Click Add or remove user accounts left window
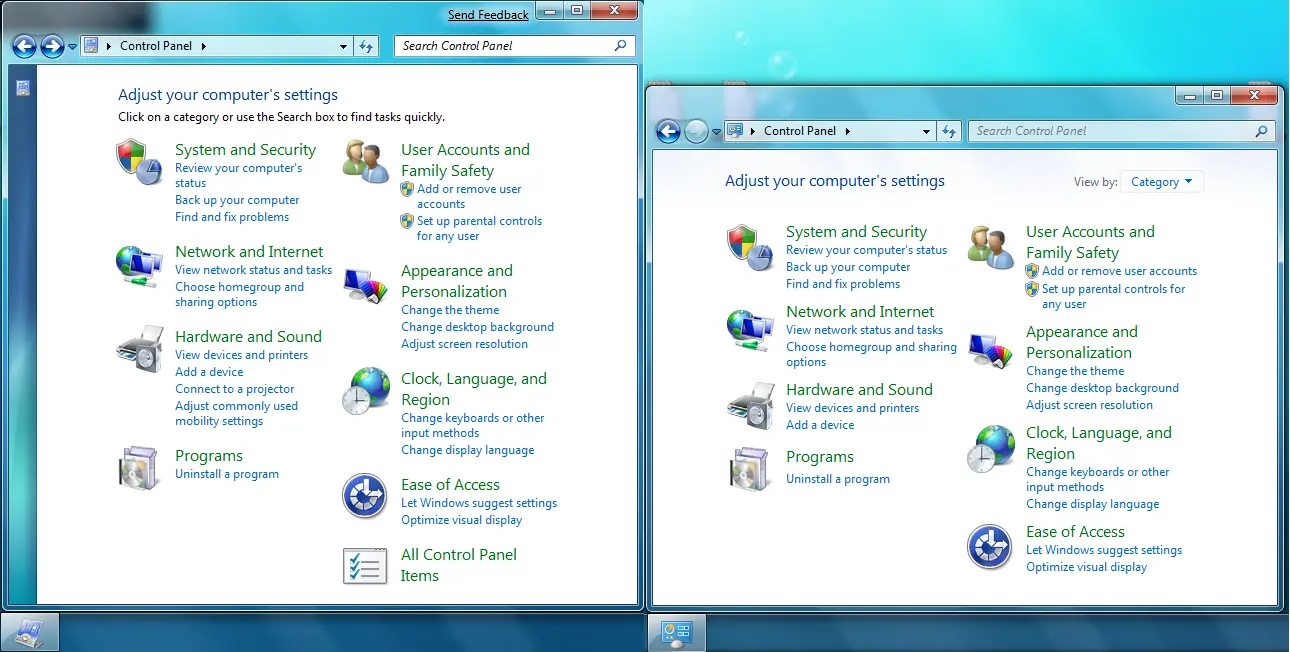The width and height of the screenshot is (1290, 652). (469, 196)
